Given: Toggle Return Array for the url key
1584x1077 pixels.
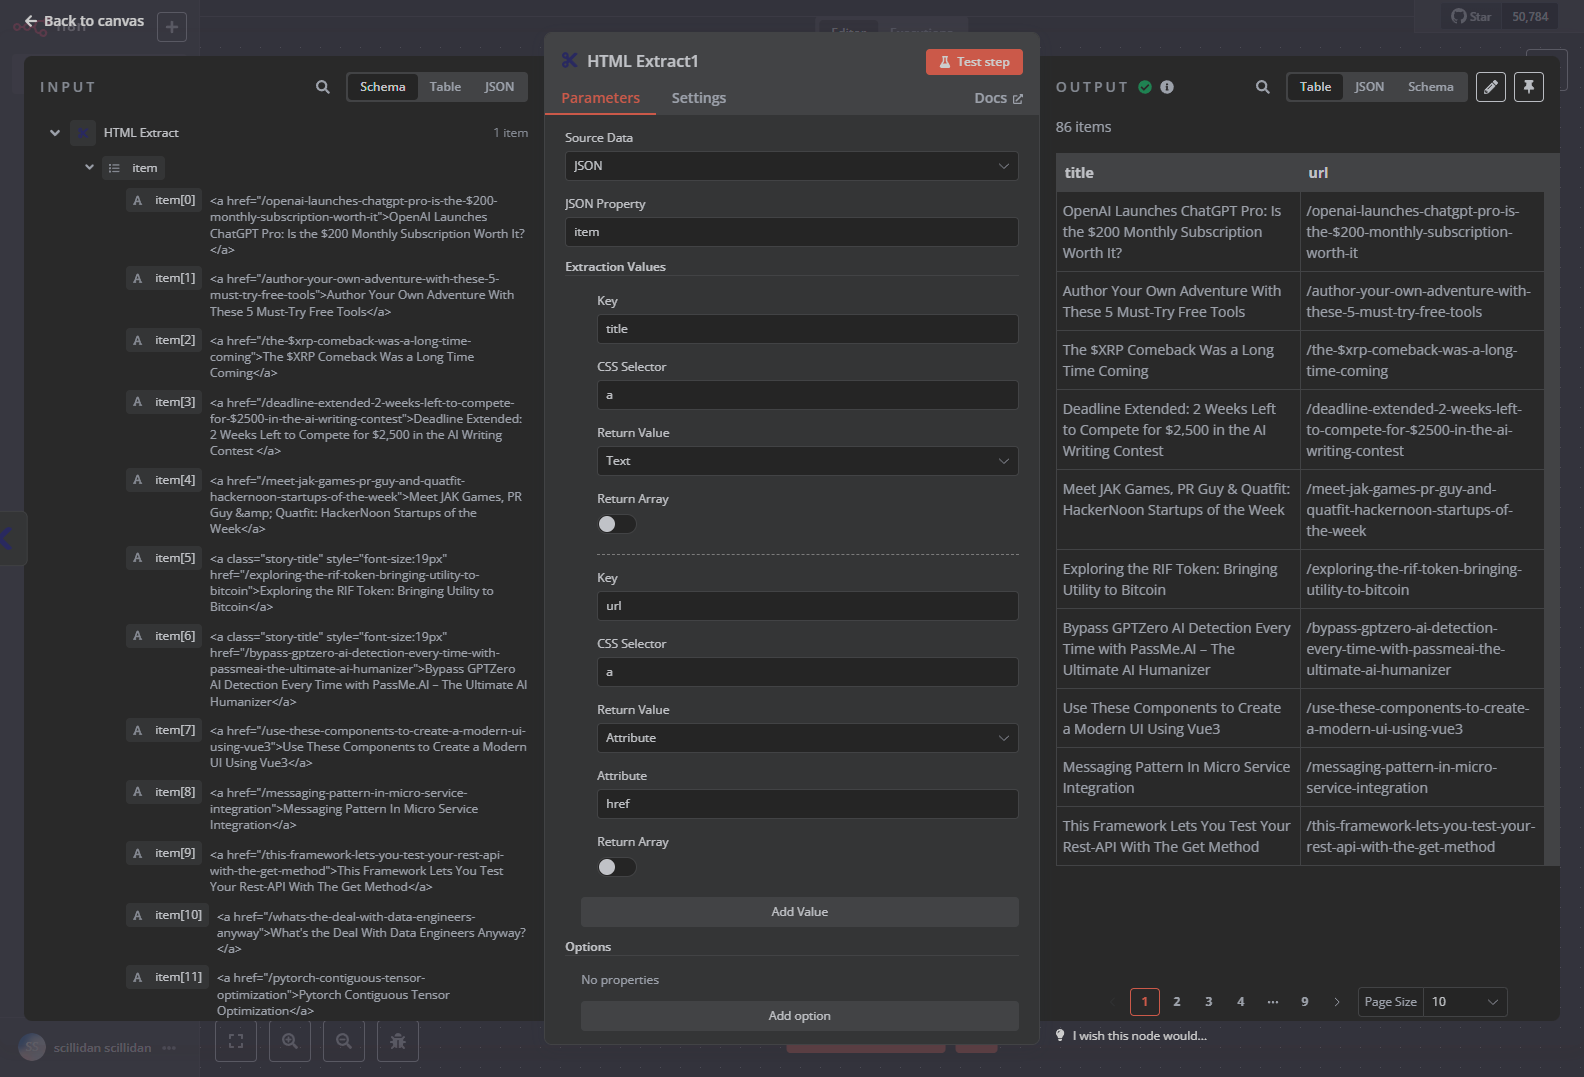Looking at the screenshot, I should point(617,867).
